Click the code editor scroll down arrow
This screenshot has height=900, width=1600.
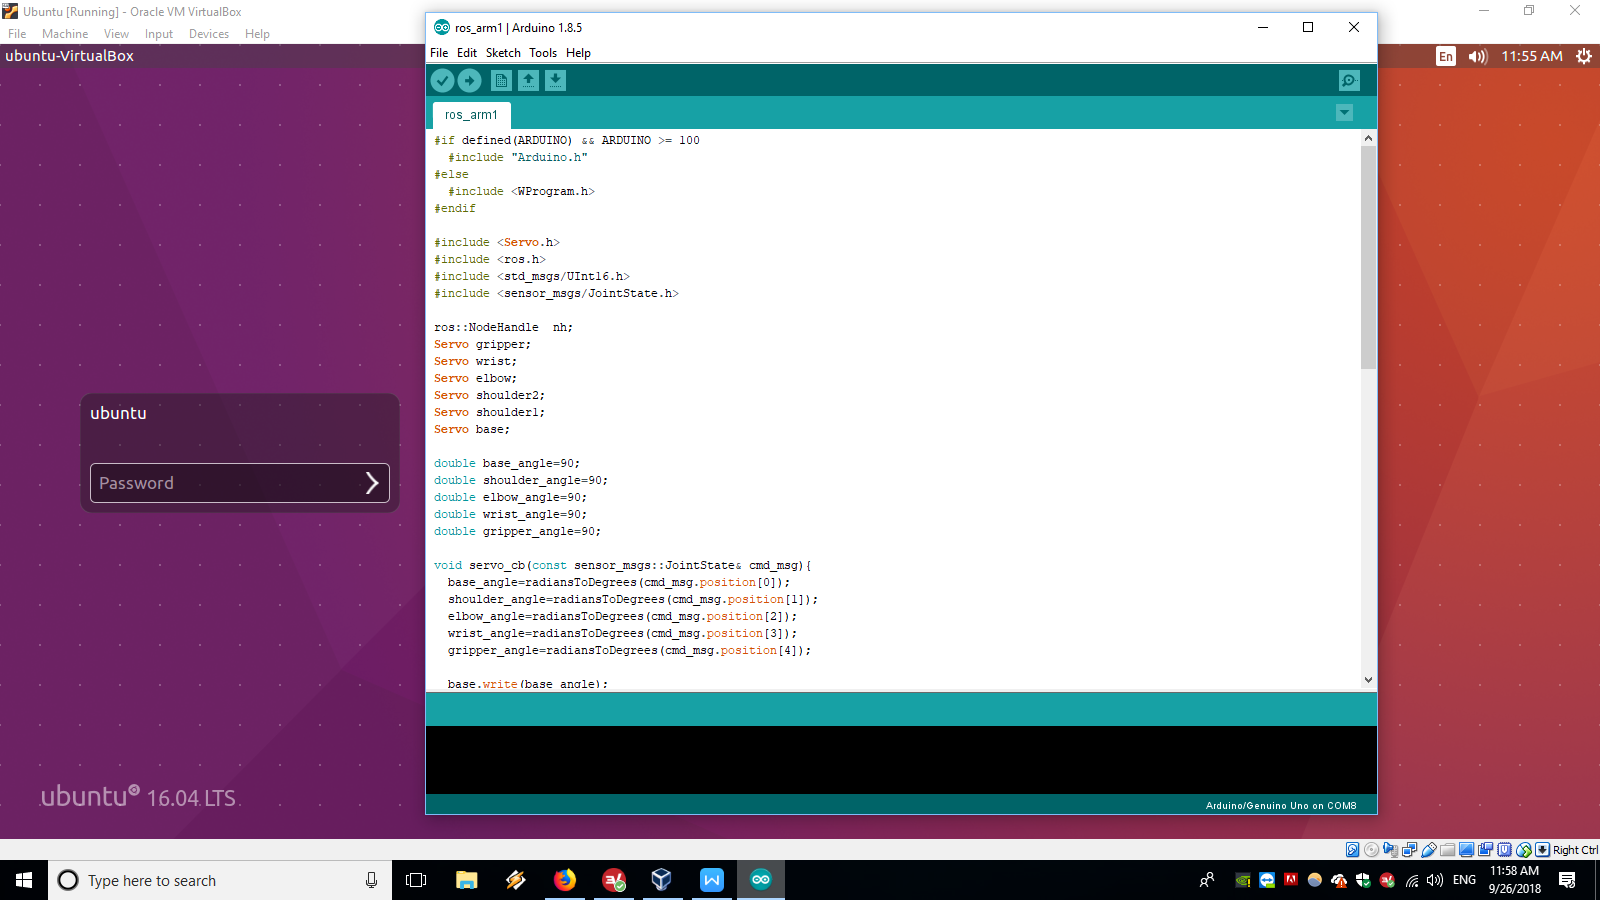point(1368,680)
